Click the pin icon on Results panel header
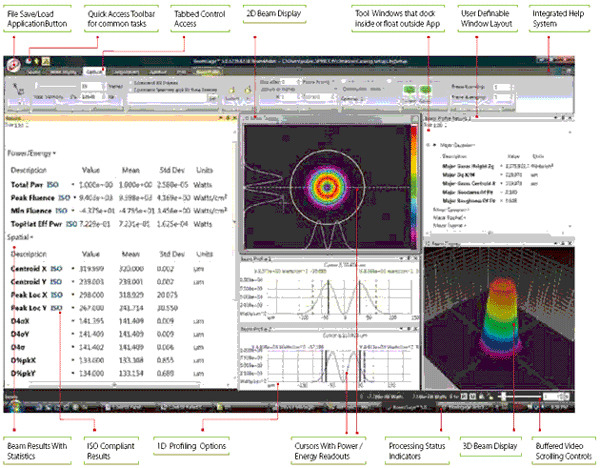The height and width of the screenshot is (468, 600). click(x=226, y=119)
